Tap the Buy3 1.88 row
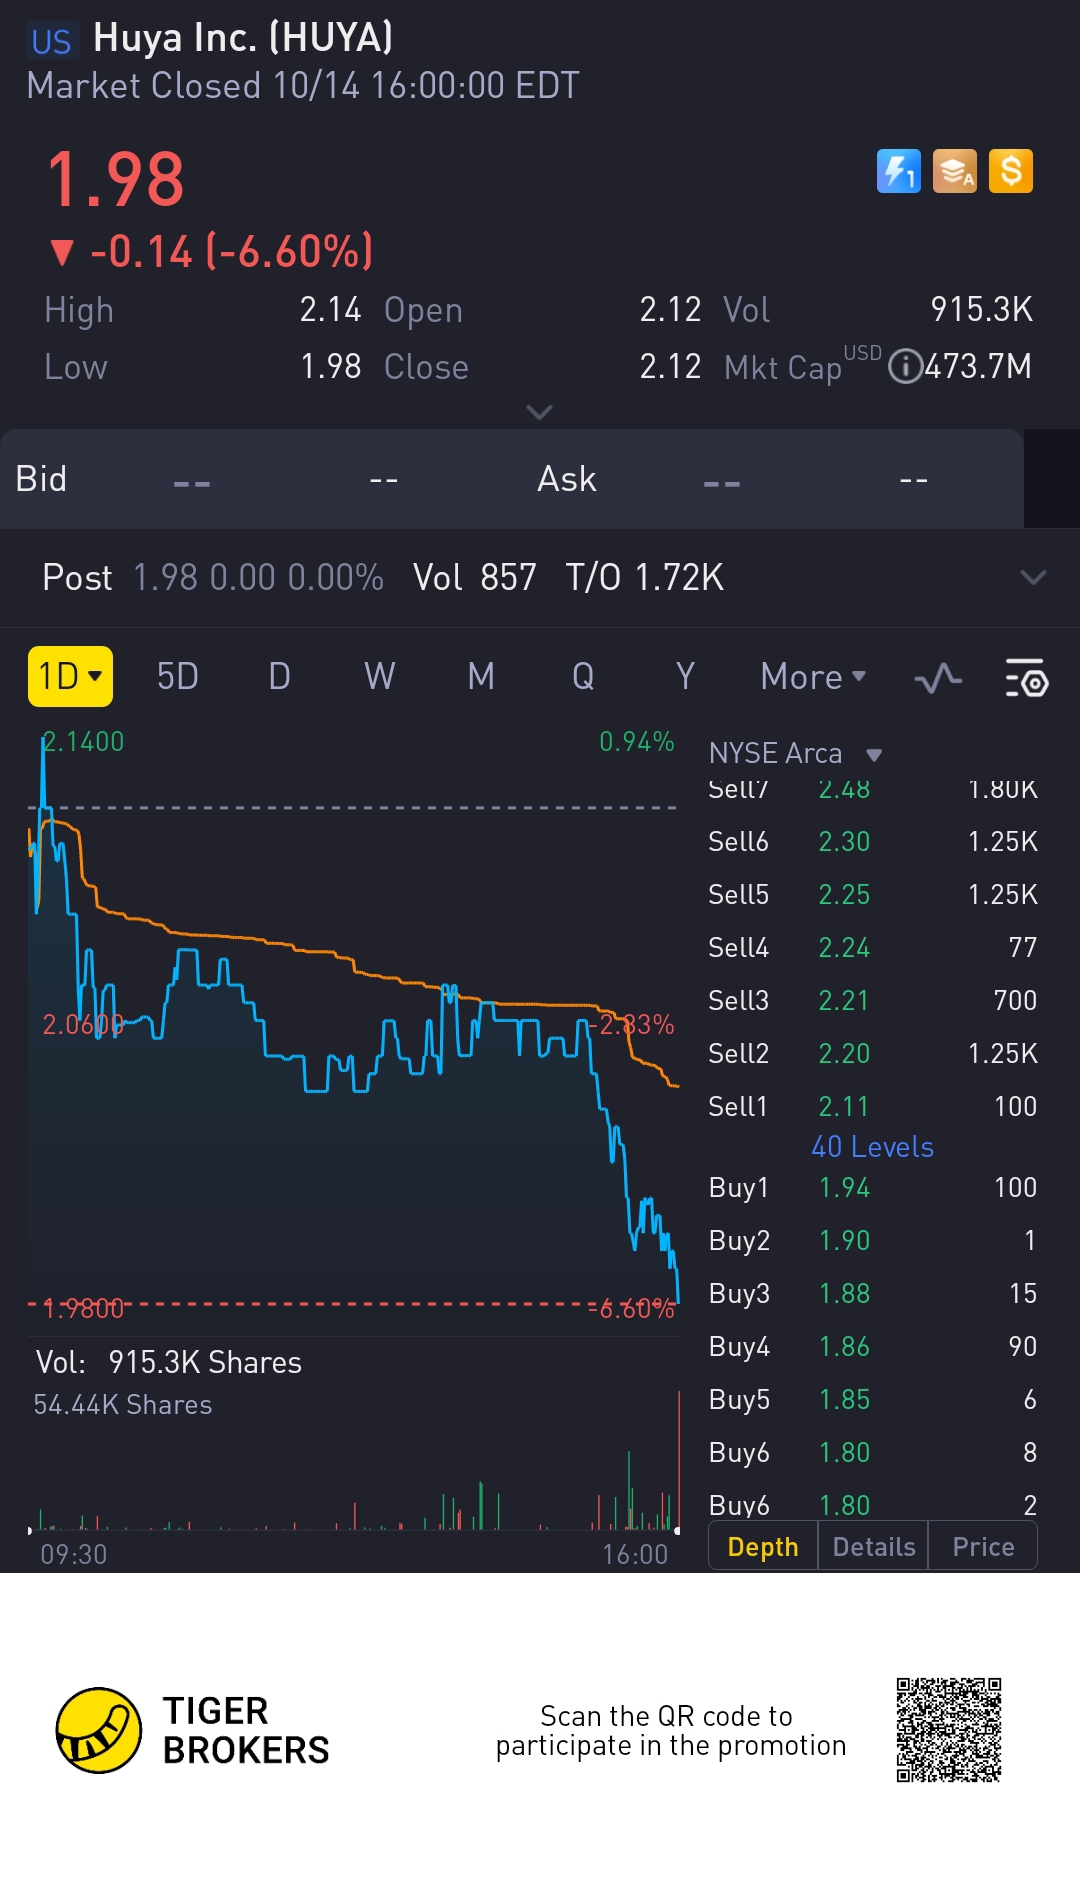The width and height of the screenshot is (1080, 1889). click(x=873, y=1293)
